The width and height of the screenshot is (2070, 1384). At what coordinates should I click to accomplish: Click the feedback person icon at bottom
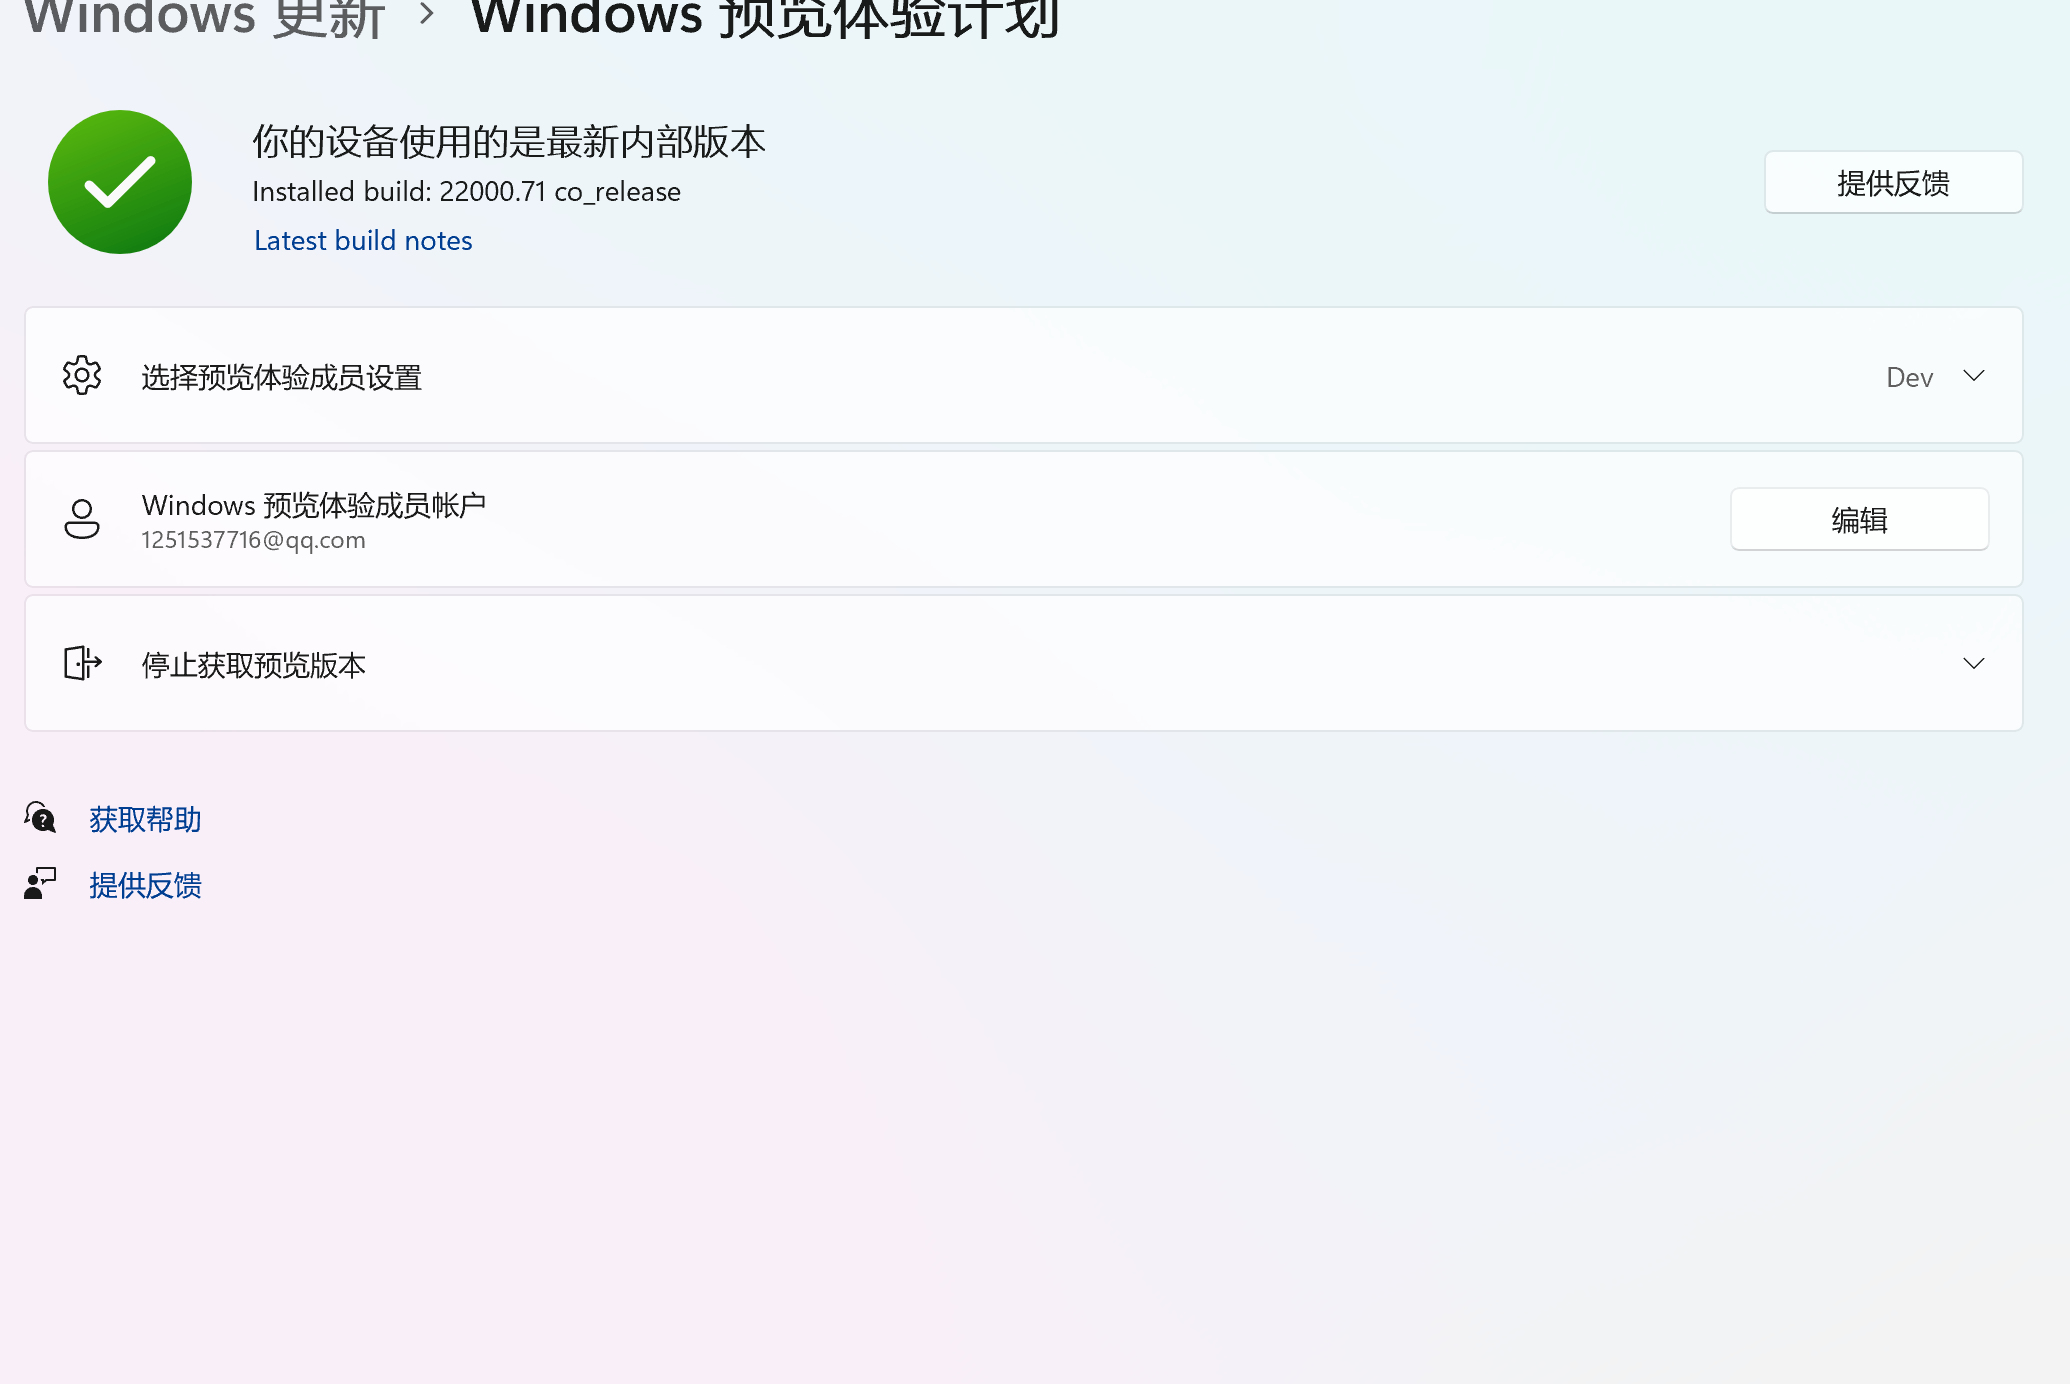[41, 884]
